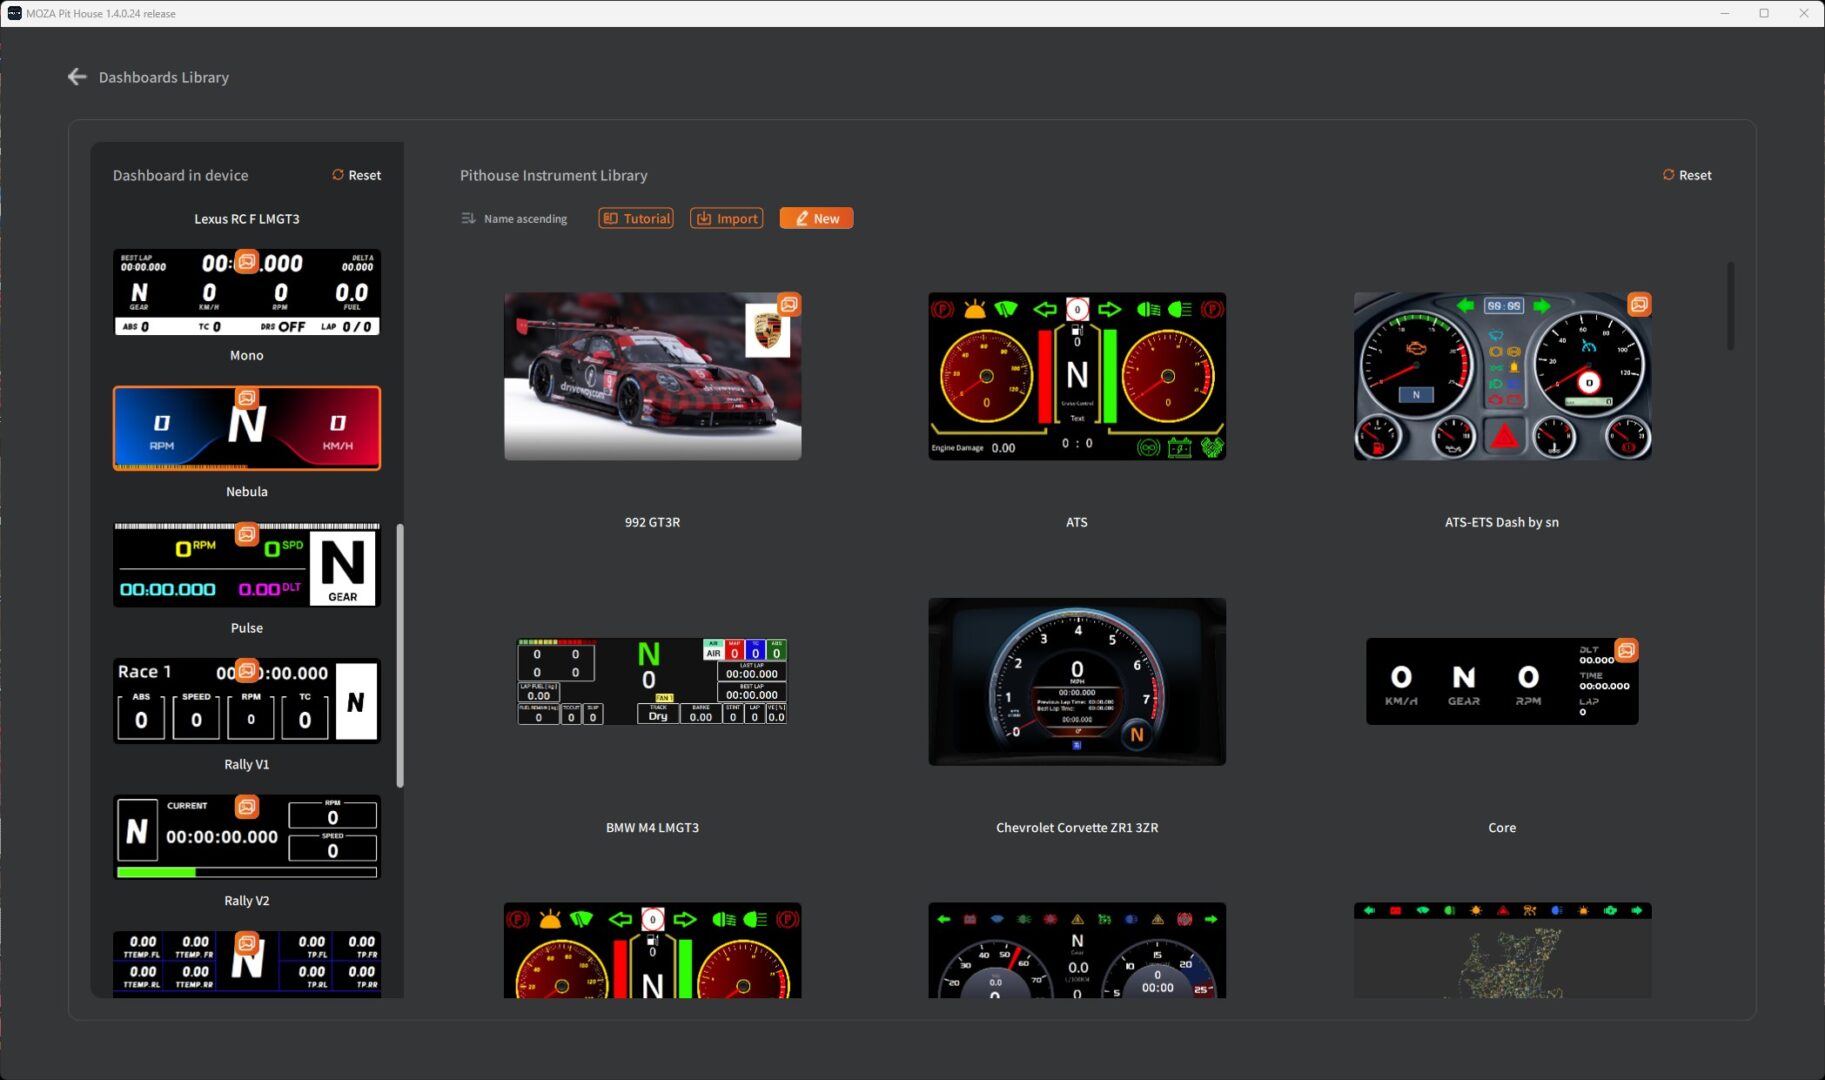This screenshot has width=1825, height=1080.
Task: Click the "Dashboards Library" page title
Action: pos(164,77)
